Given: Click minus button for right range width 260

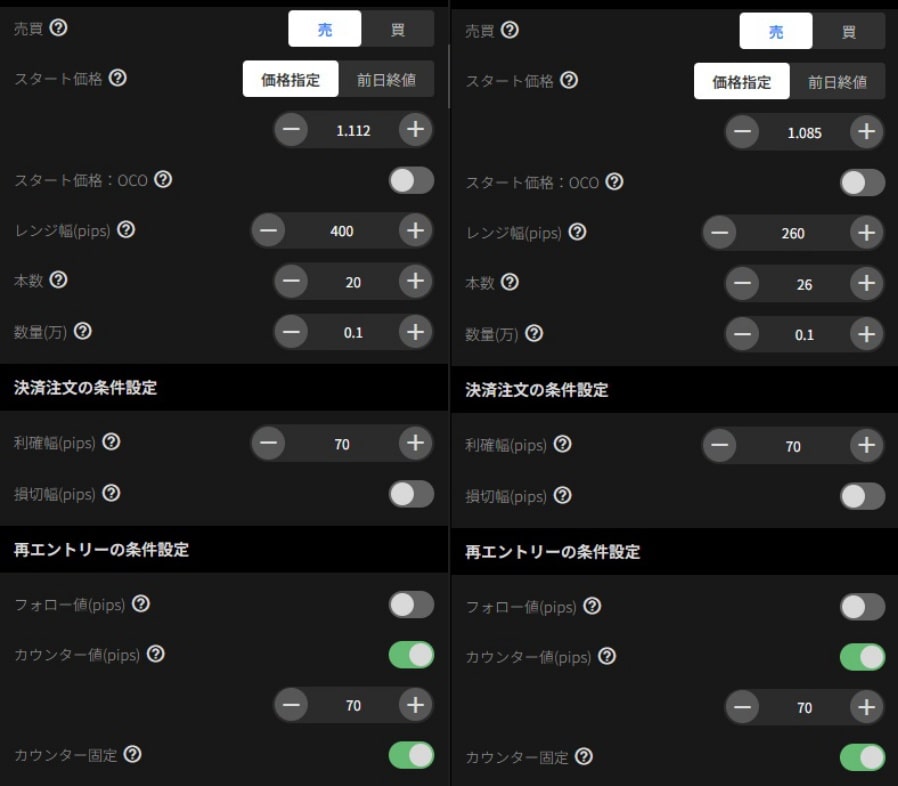Looking at the screenshot, I should (x=719, y=233).
